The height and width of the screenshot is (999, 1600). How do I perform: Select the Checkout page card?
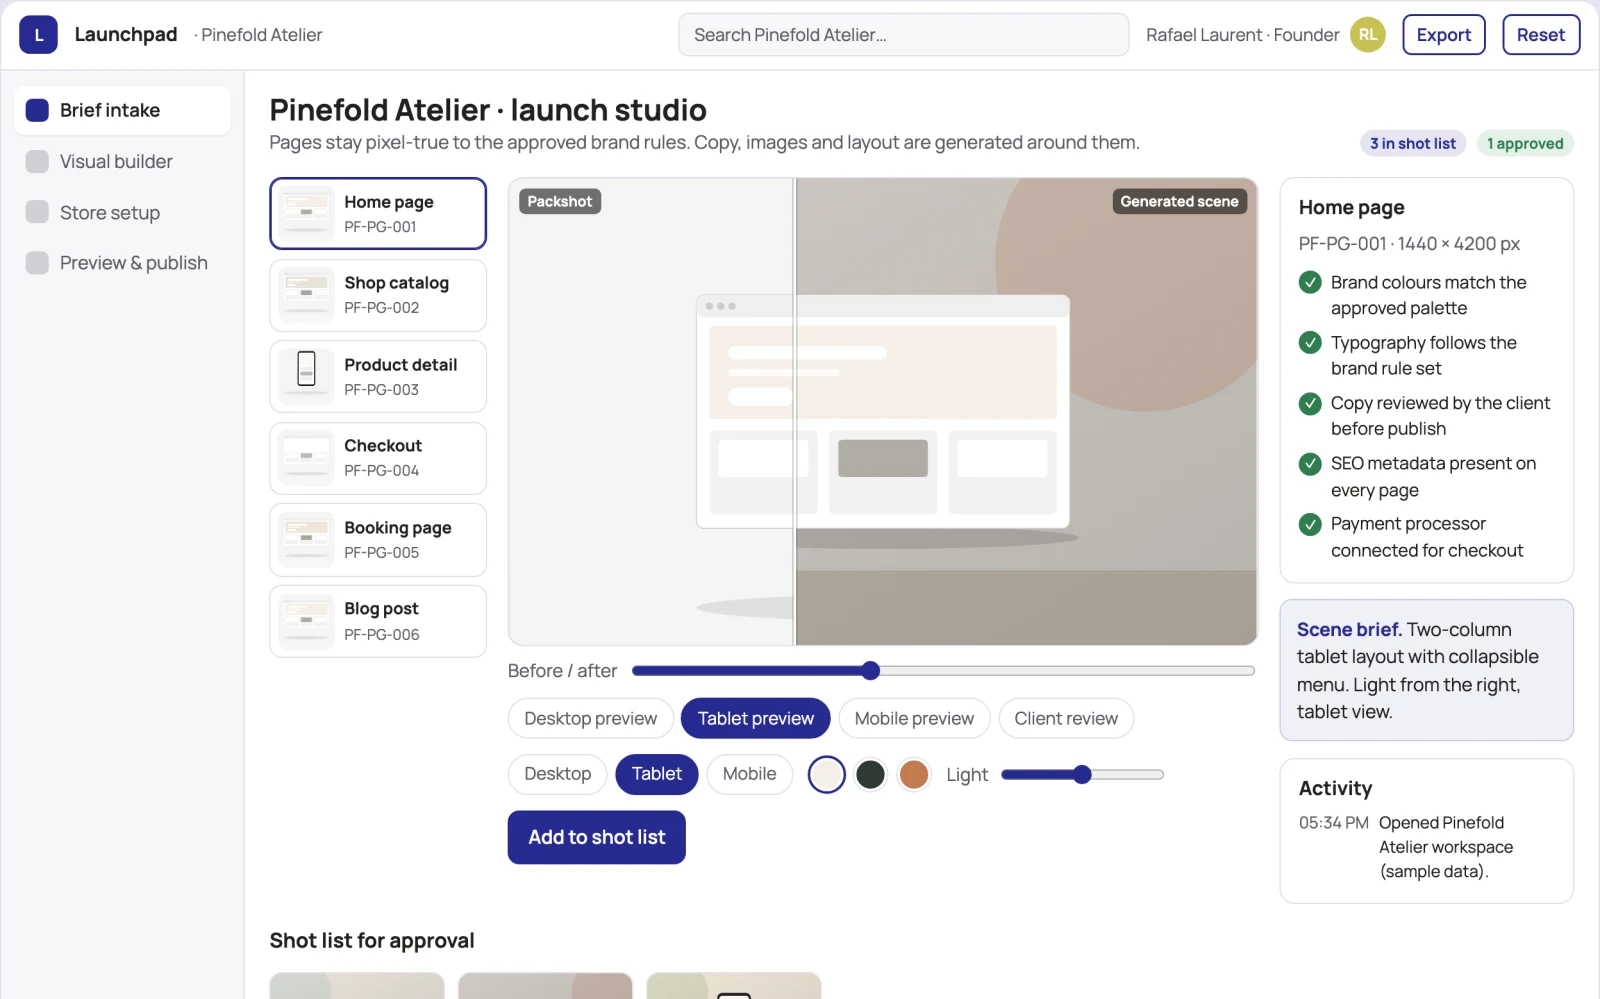(378, 458)
